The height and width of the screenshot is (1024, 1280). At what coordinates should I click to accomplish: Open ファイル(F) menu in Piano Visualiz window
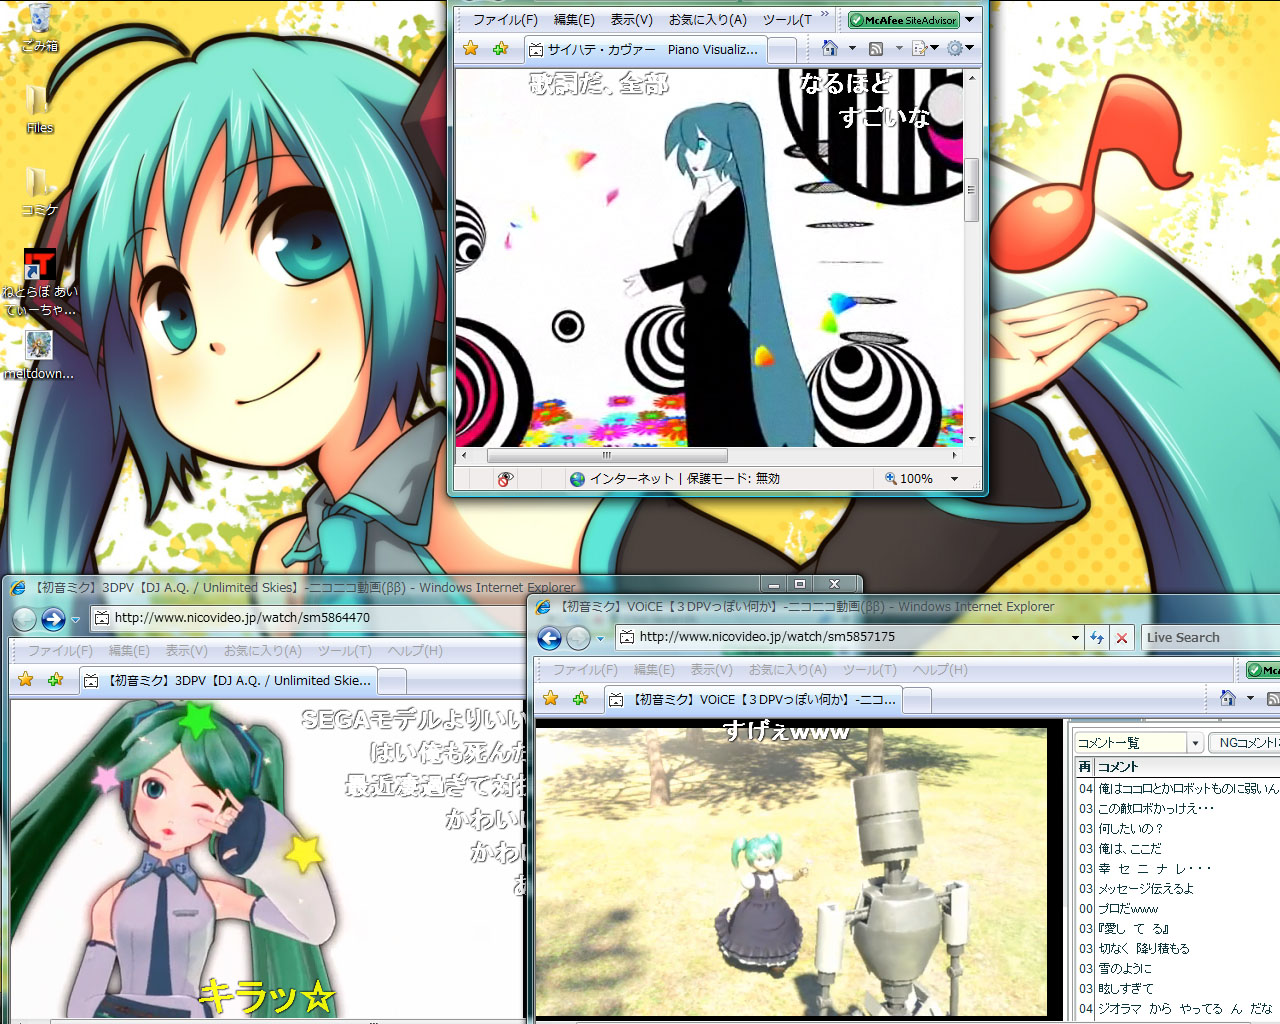(505, 20)
